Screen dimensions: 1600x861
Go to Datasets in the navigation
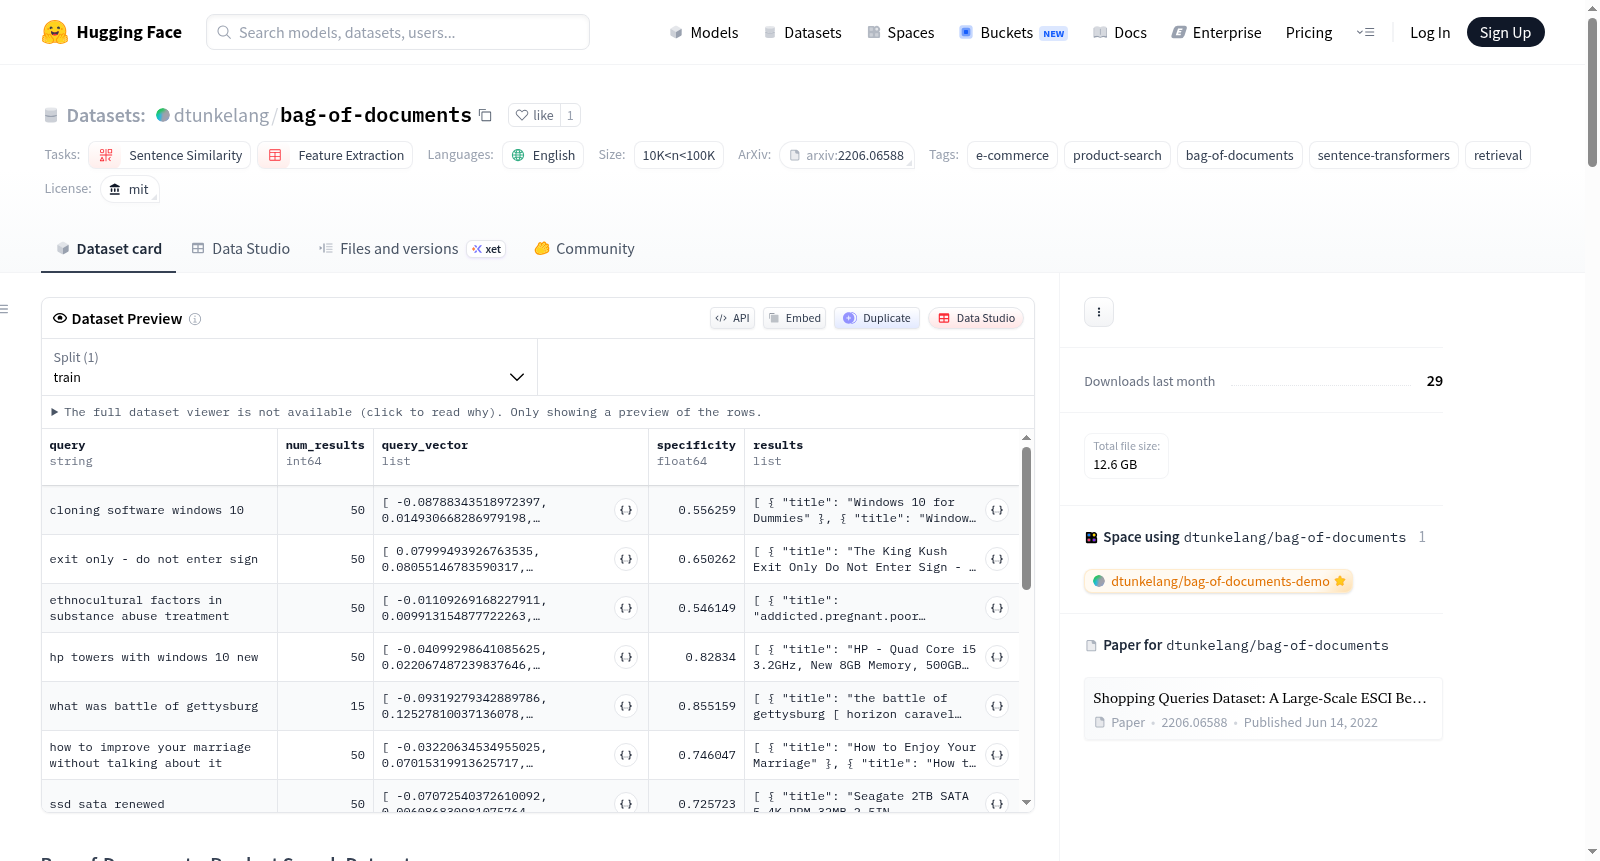pos(803,32)
